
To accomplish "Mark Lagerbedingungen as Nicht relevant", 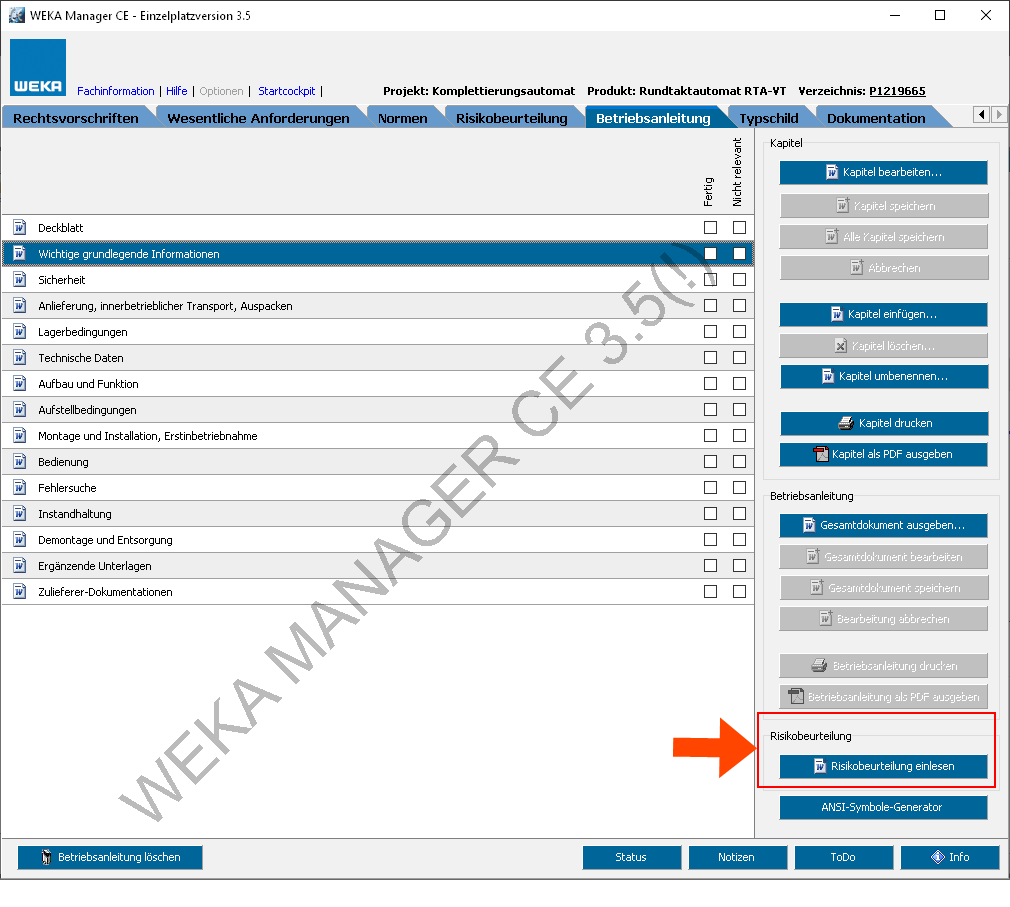I will 739,332.
